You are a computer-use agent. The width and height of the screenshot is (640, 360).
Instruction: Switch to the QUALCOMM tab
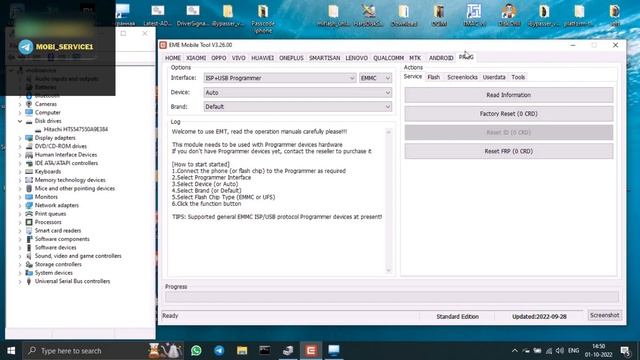(388, 58)
